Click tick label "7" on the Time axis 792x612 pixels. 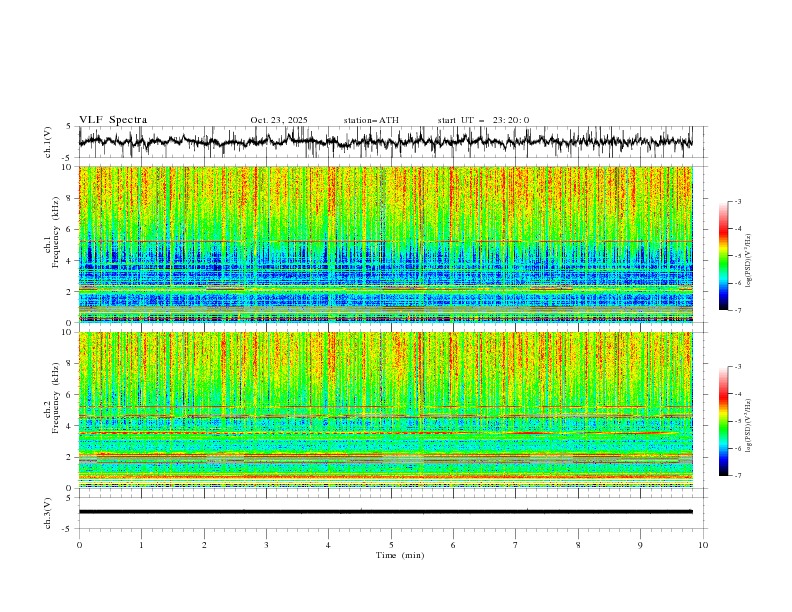tap(516, 545)
